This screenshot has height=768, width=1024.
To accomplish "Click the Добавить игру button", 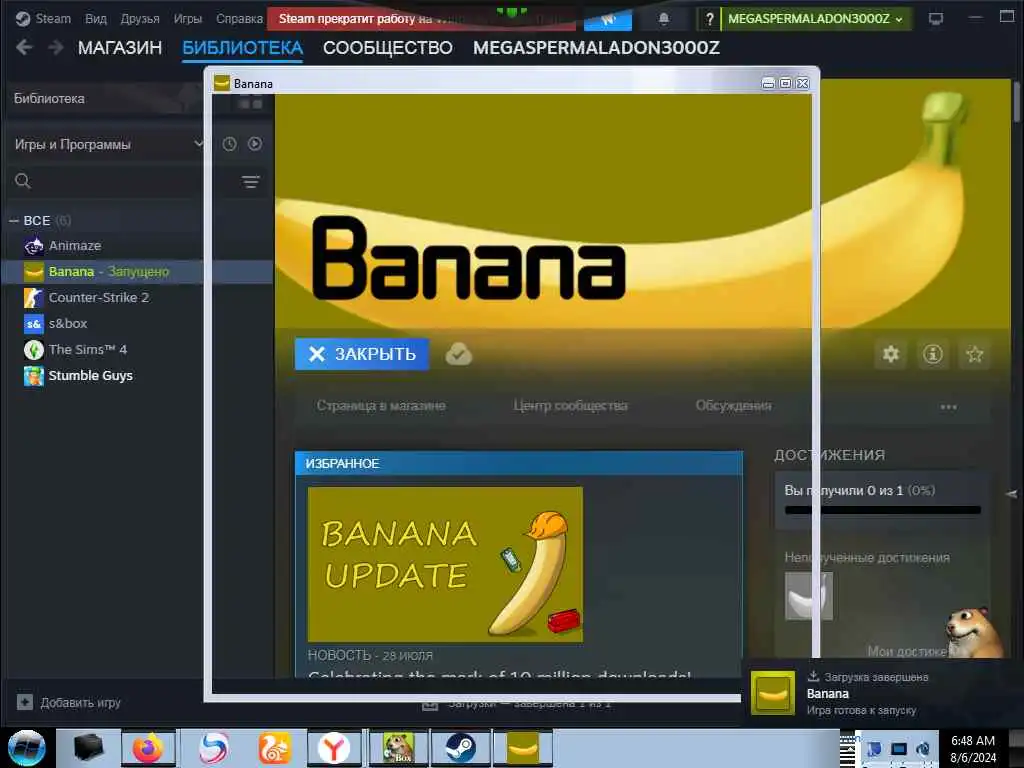I will point(69,703).
